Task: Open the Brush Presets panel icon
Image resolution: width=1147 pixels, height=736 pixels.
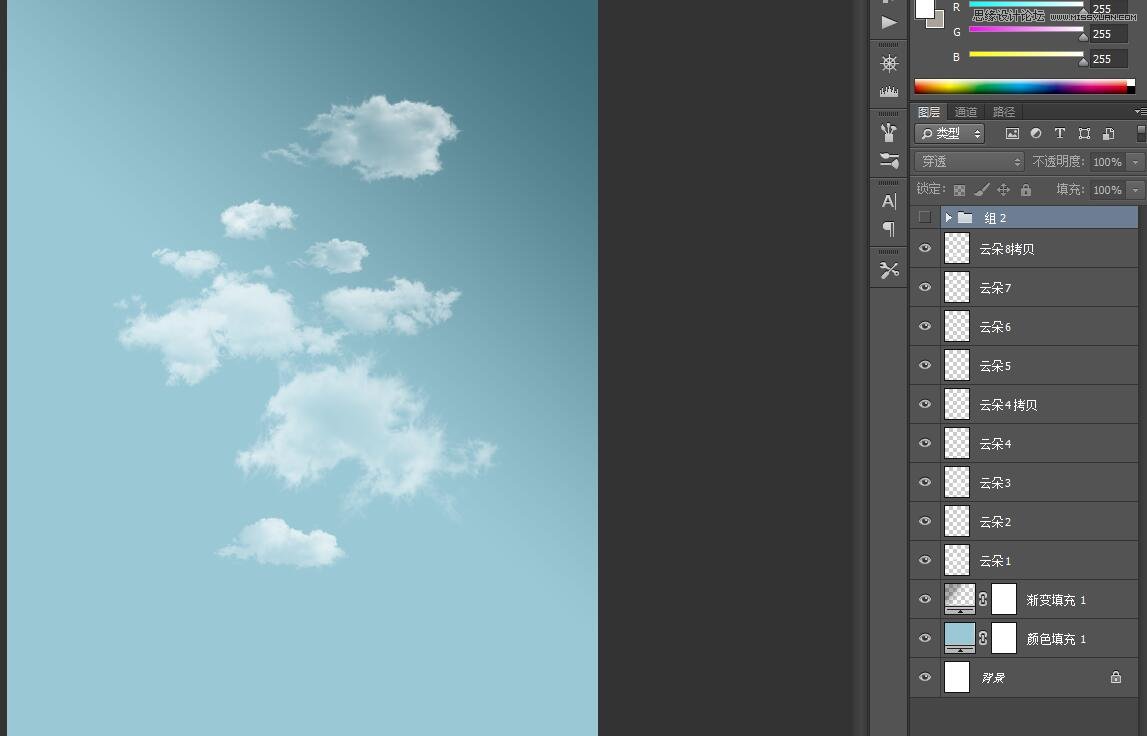Action: point(889,132)
